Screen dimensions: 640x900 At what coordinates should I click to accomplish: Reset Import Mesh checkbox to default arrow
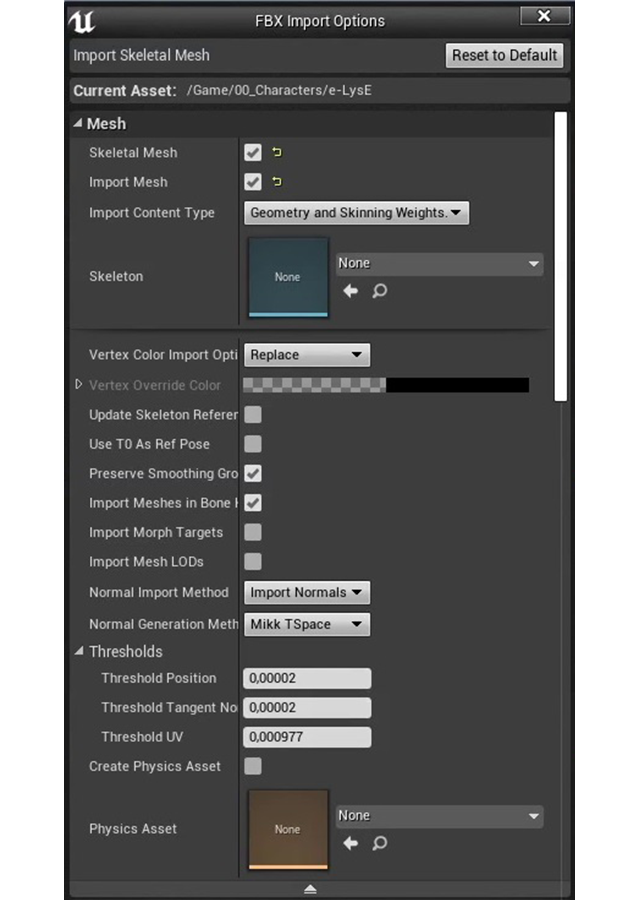click(x=277, y=182)
